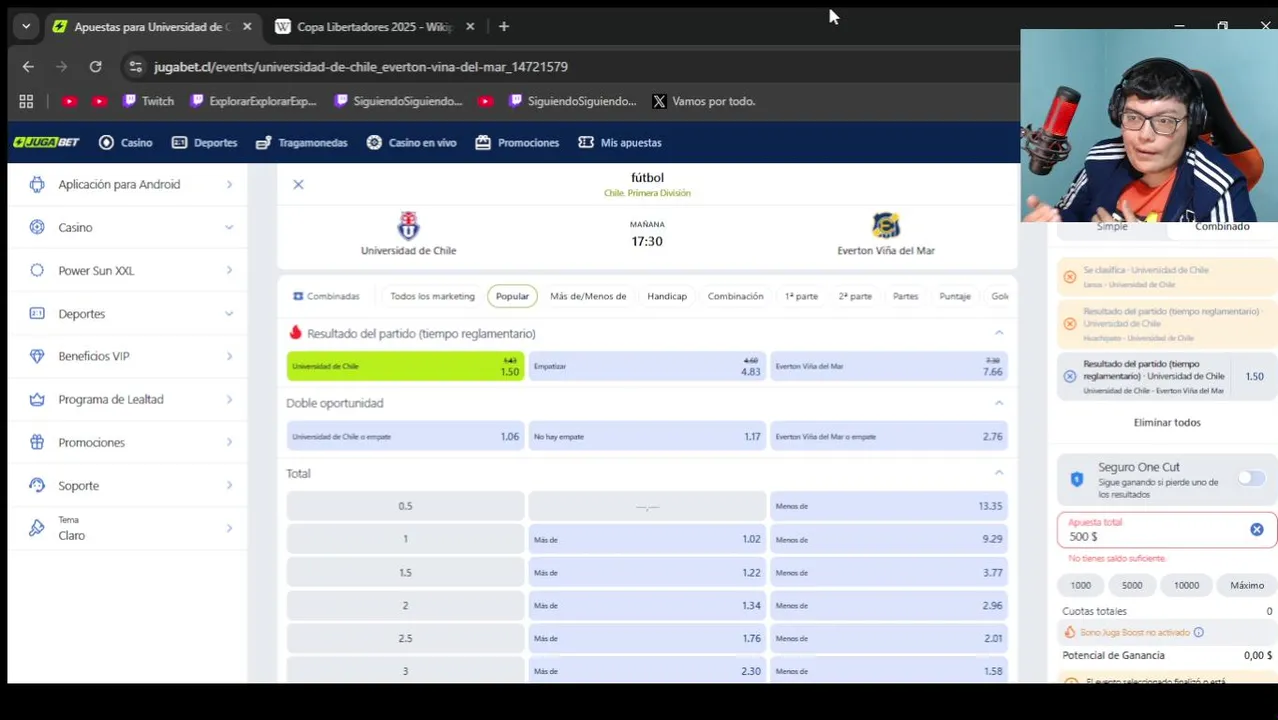The image size is (1278, 720).
Task: Open the ExplorarExplorarExp bookmark
Action: click(254, 101)
